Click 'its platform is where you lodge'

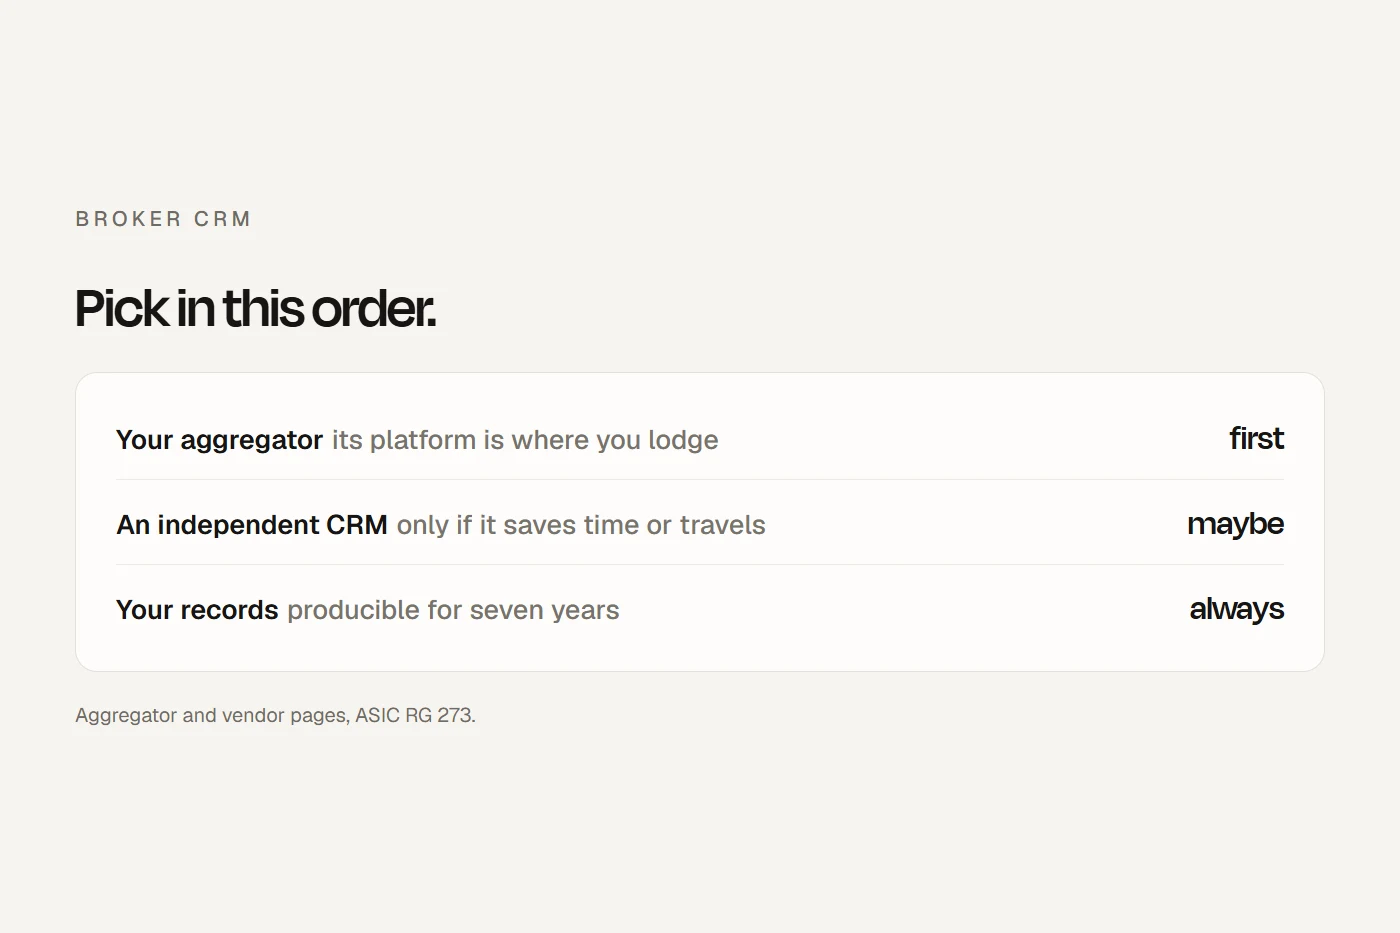pyautogui.click(x=525, y=440)
